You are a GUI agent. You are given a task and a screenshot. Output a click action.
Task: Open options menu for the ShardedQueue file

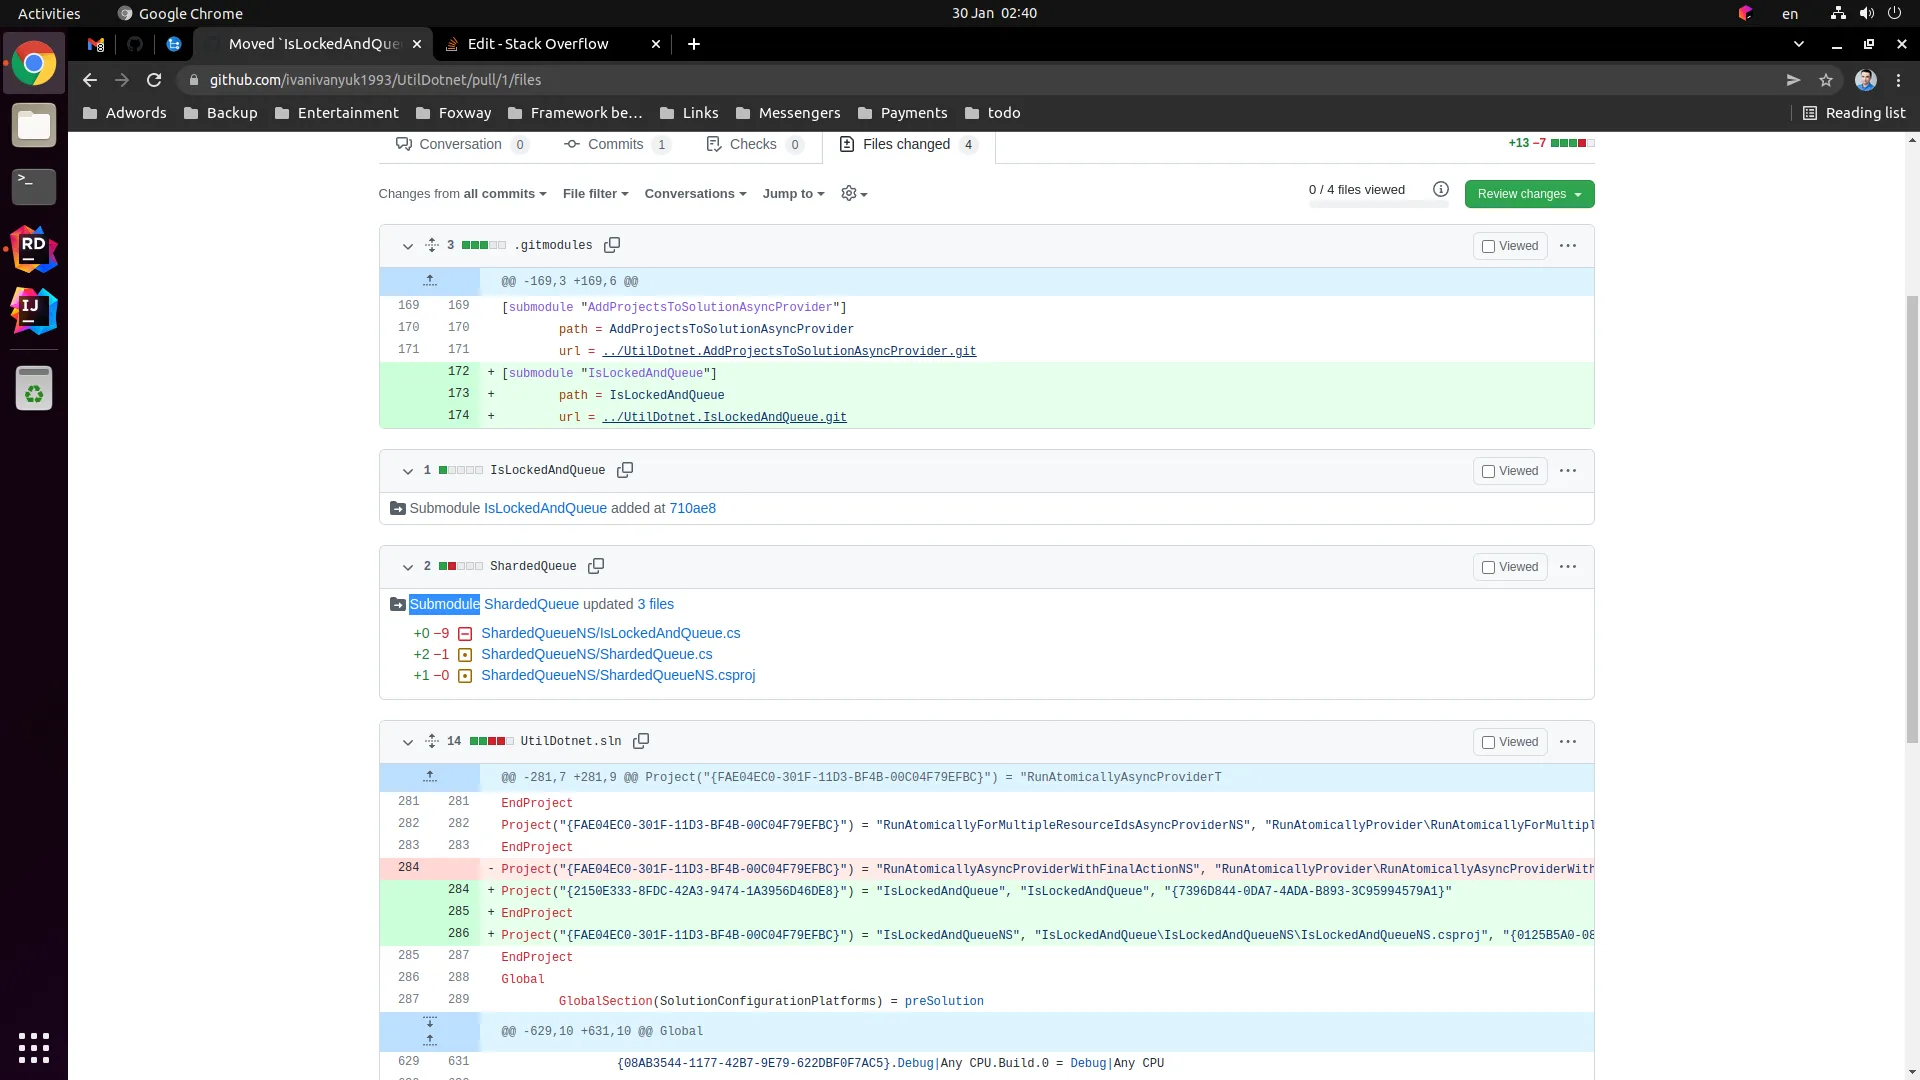[1567, 567]
